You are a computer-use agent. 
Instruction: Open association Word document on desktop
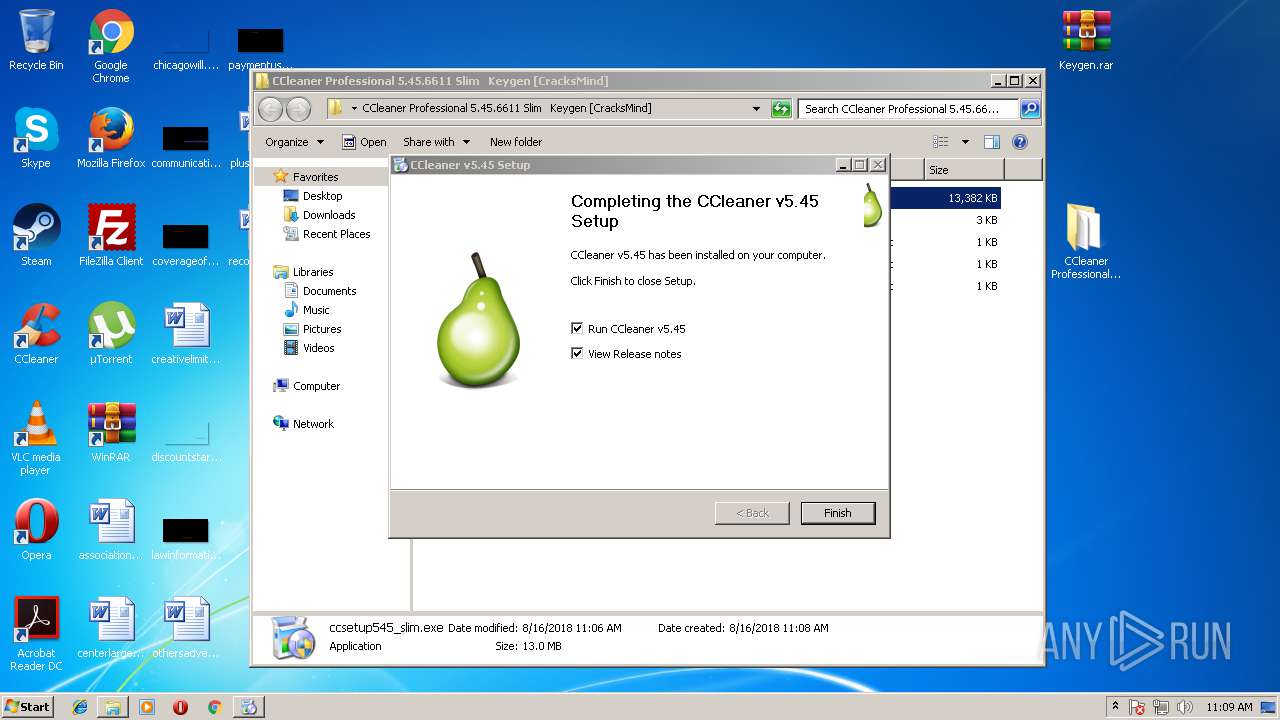click(x=111, y=531)
